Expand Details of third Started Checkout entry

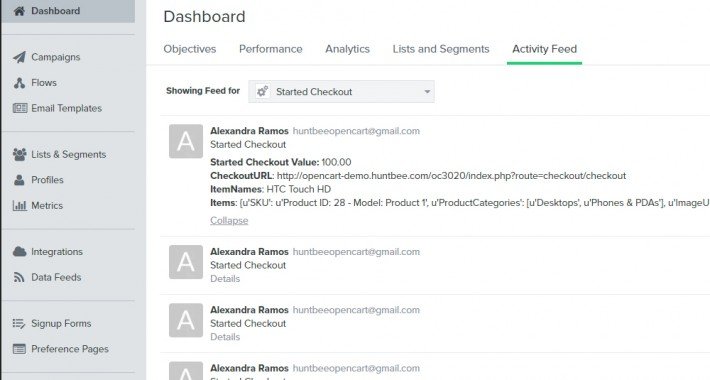pyautogui.click(x=225, y=337)
